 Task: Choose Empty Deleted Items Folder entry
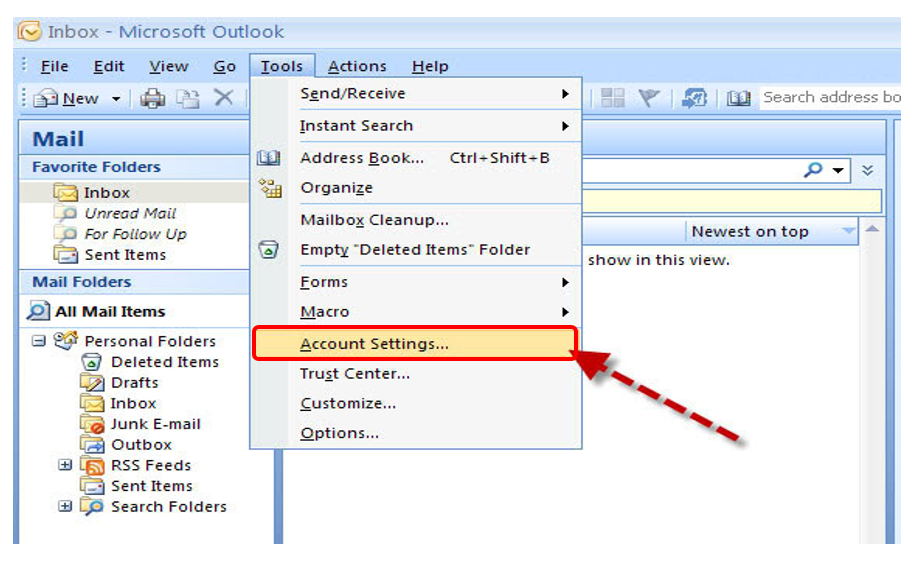coord(417,250)
